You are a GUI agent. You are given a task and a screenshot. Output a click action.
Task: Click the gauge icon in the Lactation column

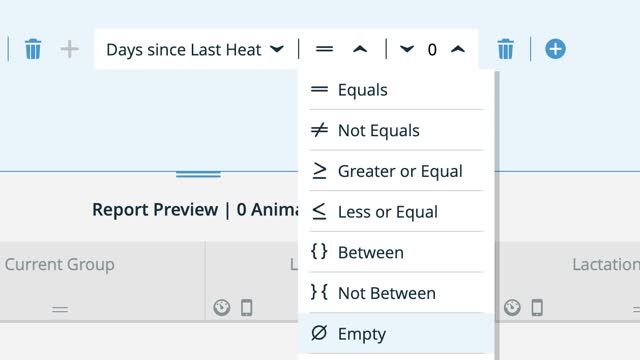512,308
